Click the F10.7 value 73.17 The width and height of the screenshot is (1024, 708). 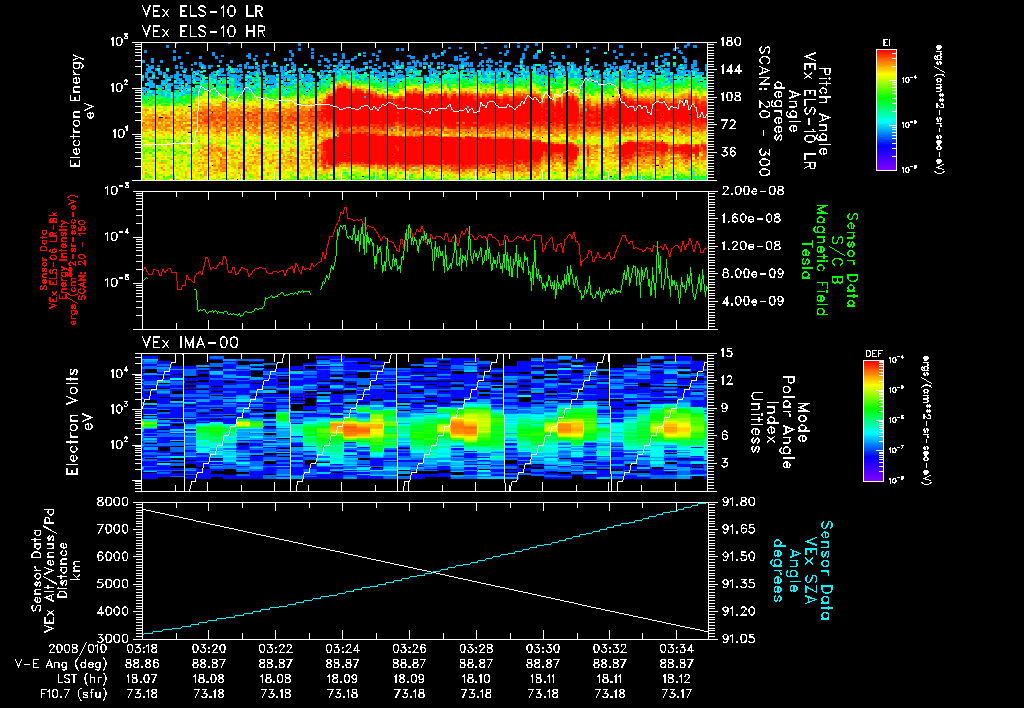coord(677,694)
